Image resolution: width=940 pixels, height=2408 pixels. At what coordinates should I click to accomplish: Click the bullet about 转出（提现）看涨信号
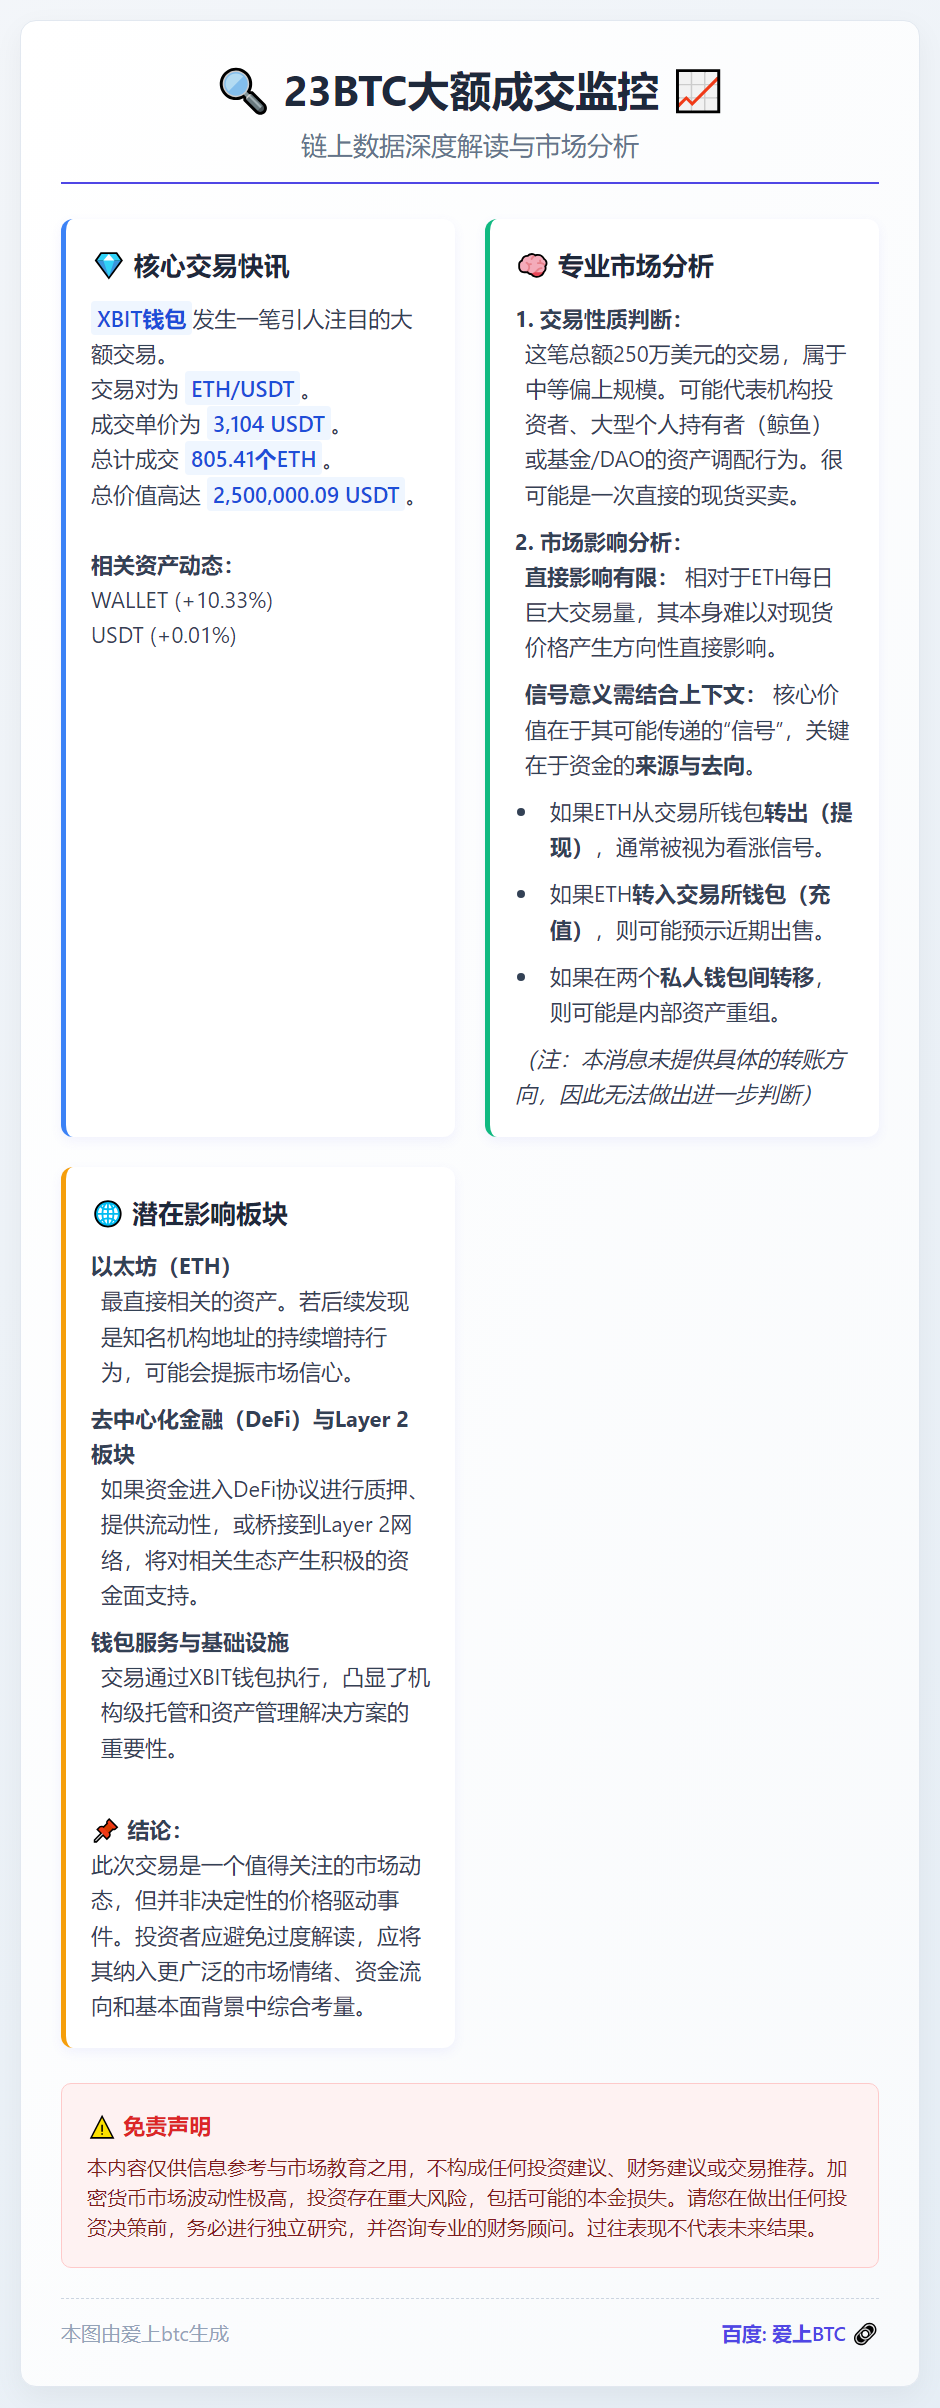tap(701, 830)
